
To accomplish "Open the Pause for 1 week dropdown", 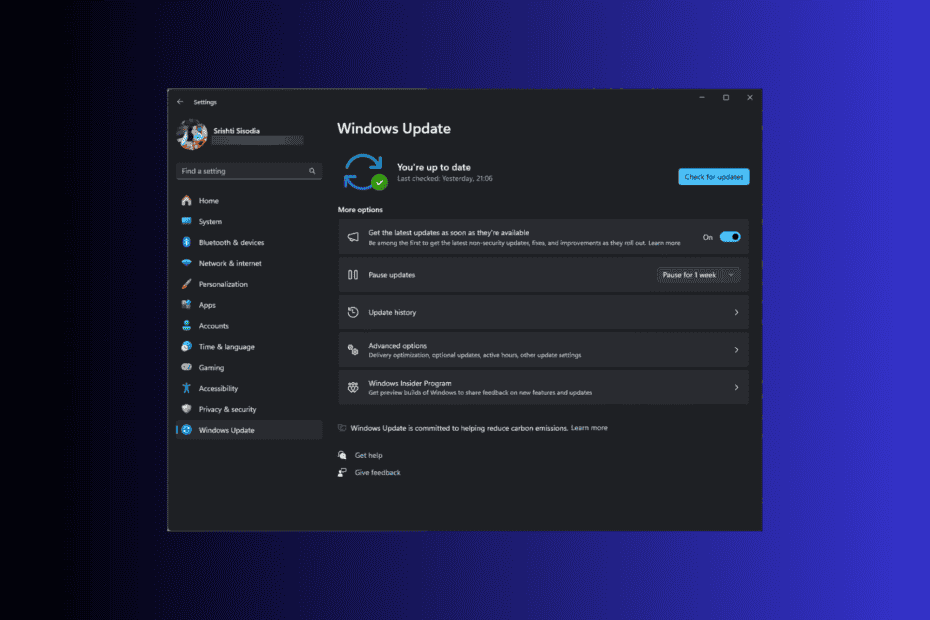I will [698, 275].
